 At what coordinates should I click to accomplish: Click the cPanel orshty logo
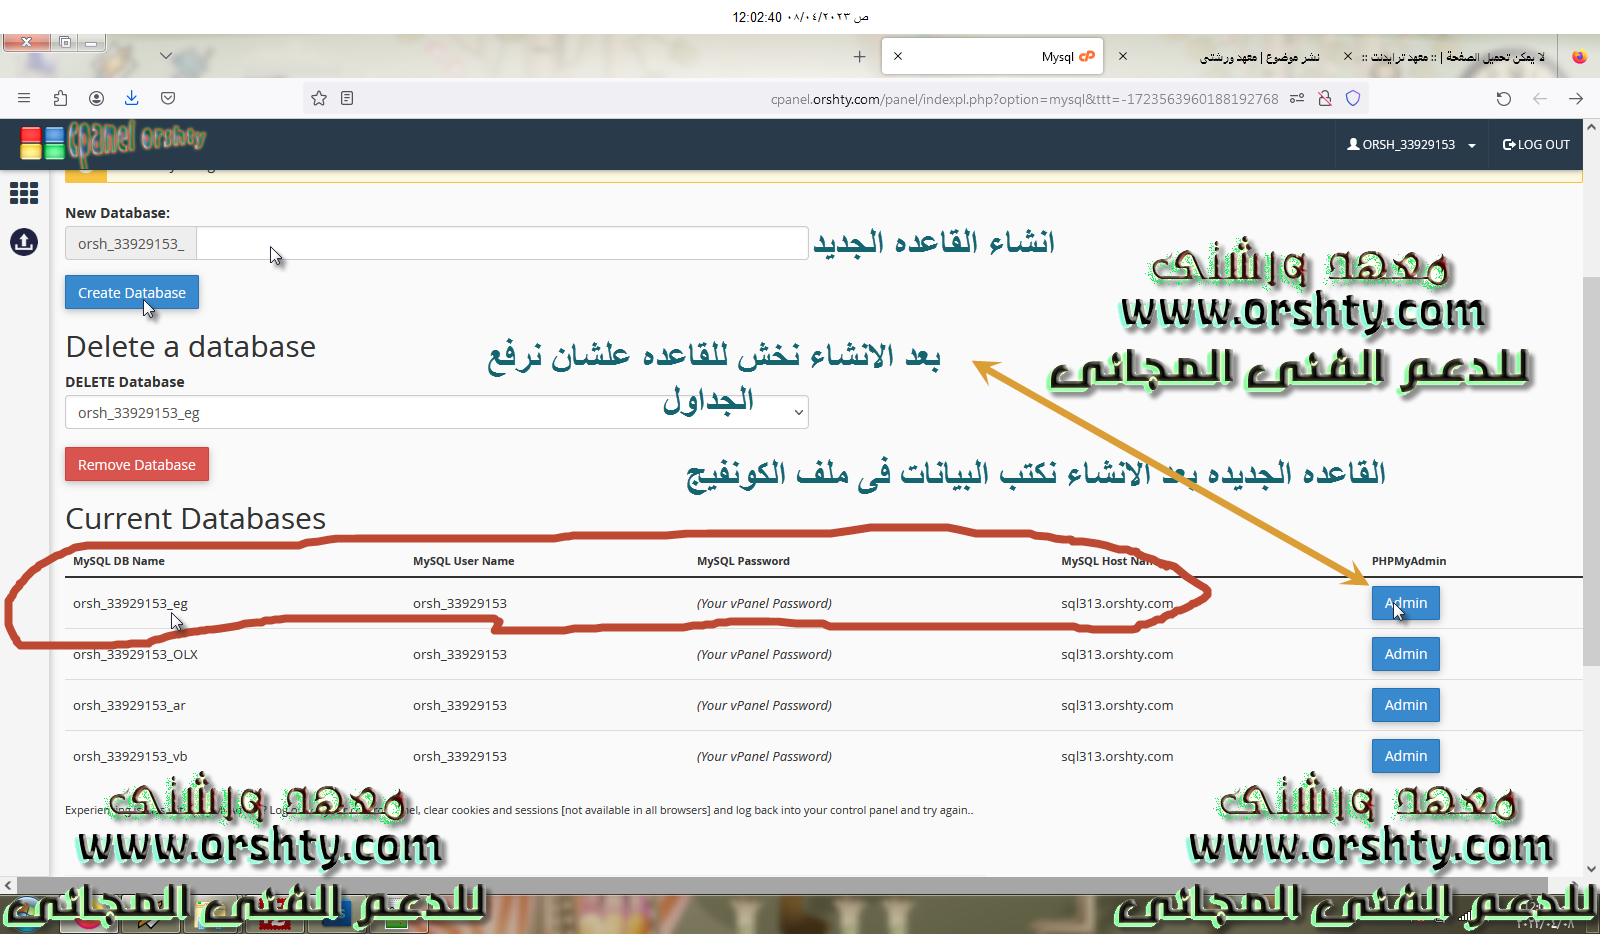pyautogui.click(x=113, y=142)
